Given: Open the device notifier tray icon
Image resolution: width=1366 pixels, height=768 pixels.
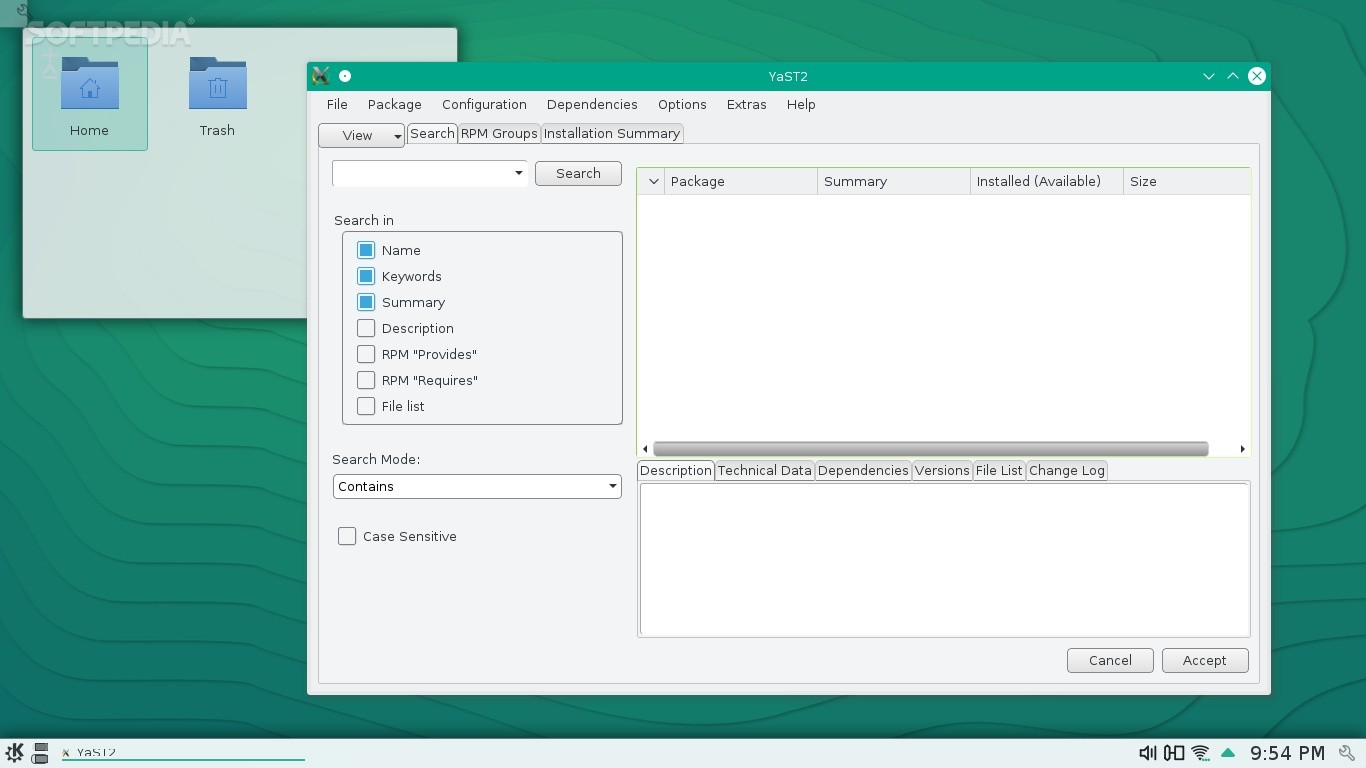Looking at the screenshot, I should click(x=1174, y=753).
